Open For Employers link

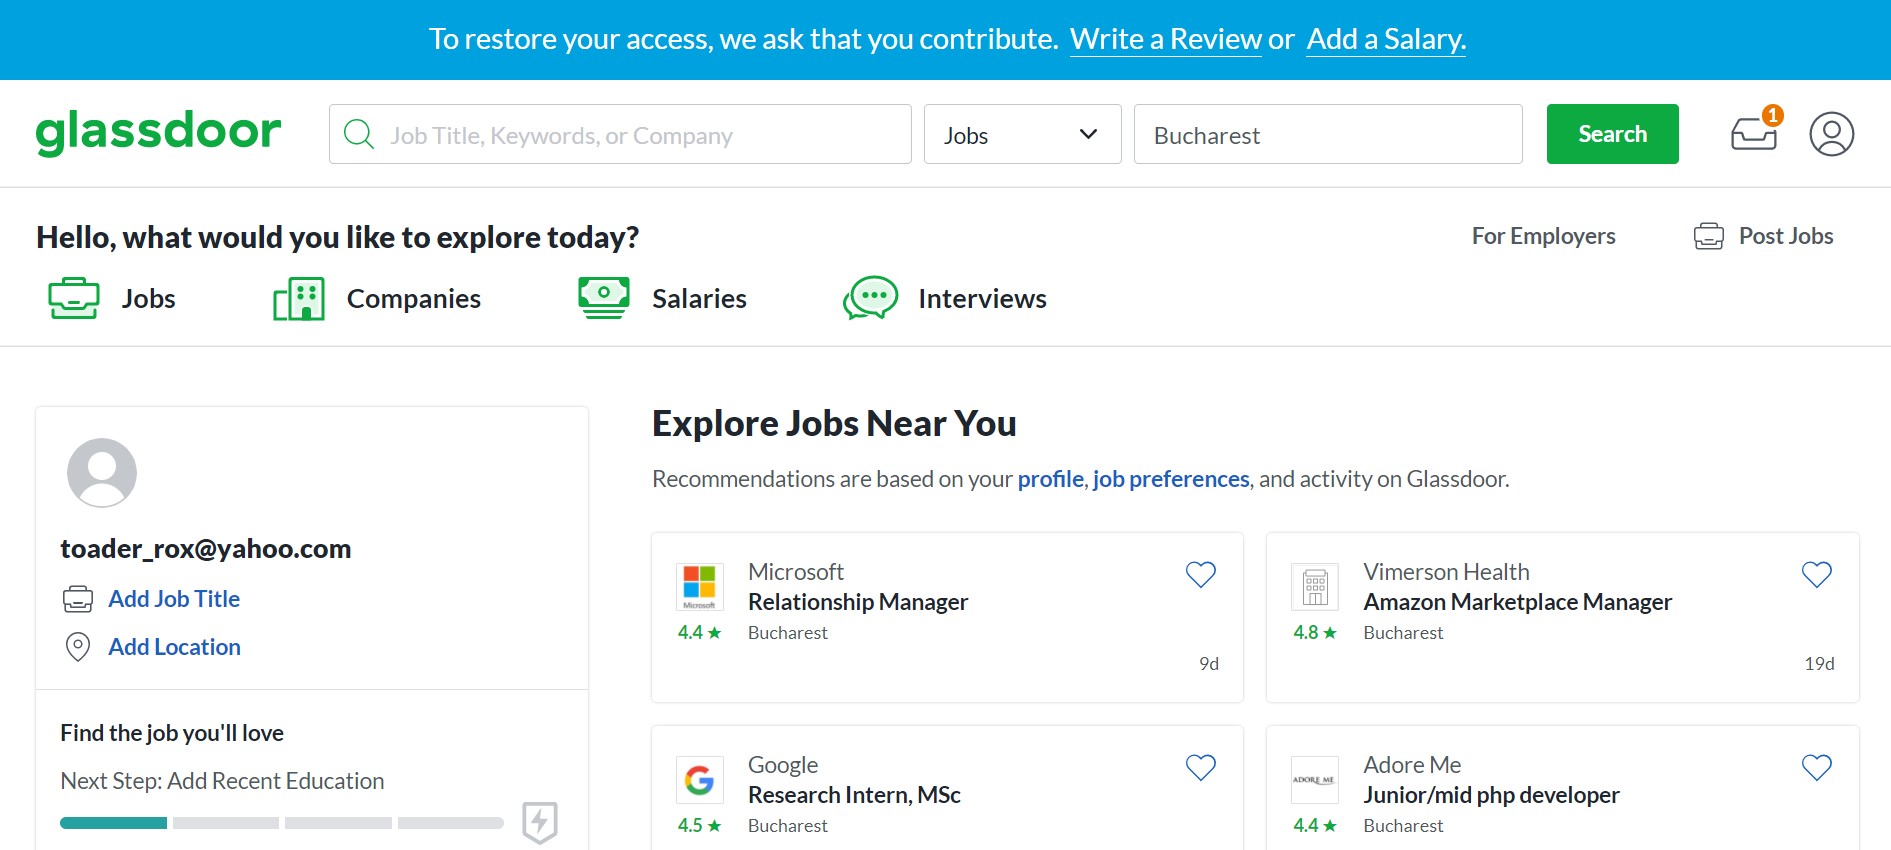[x=1544, y=236]
